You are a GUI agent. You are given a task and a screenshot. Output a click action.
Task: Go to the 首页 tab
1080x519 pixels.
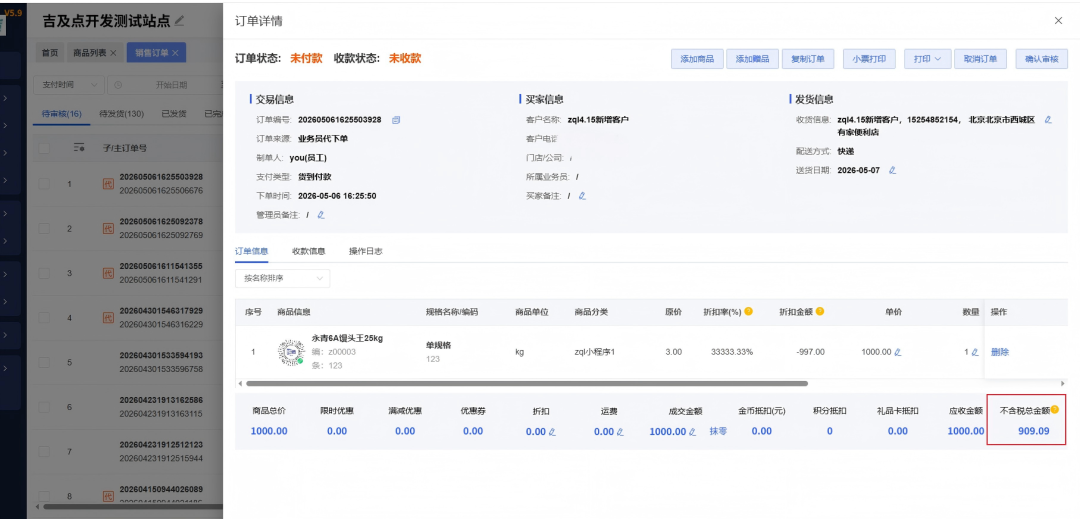(50, 52)
